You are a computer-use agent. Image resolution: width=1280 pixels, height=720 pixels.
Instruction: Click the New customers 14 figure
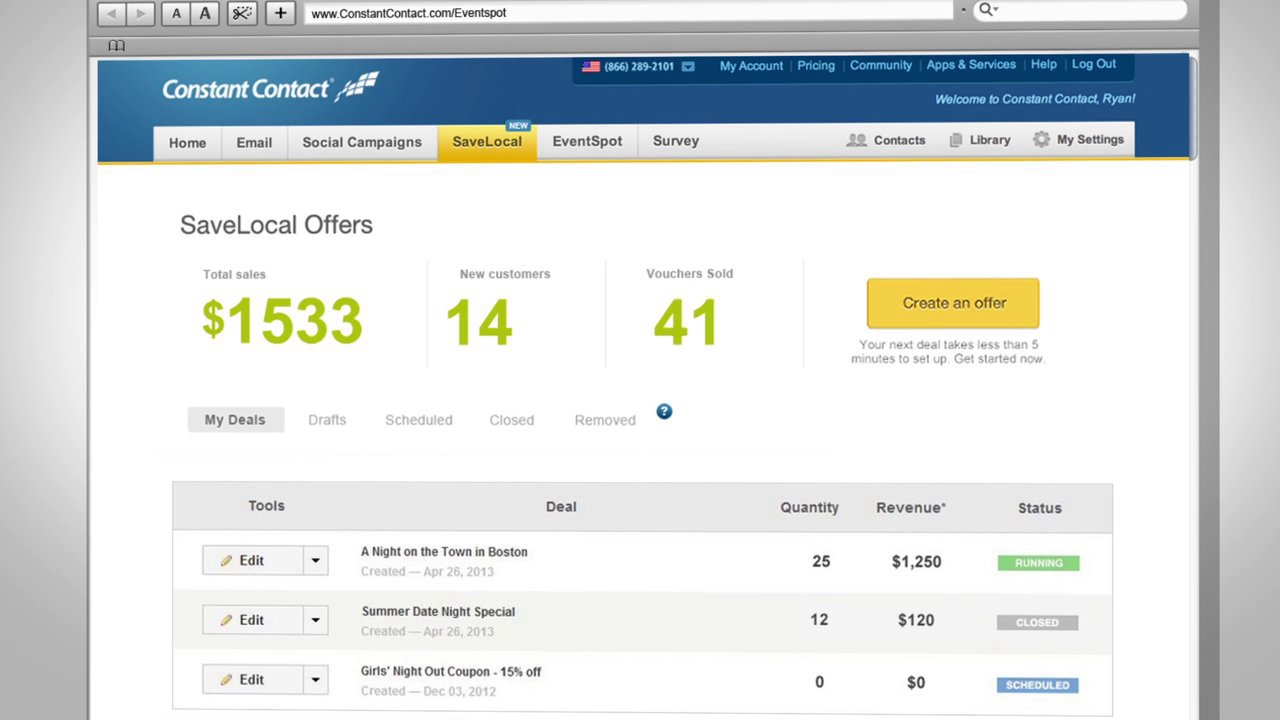[479, 323]
